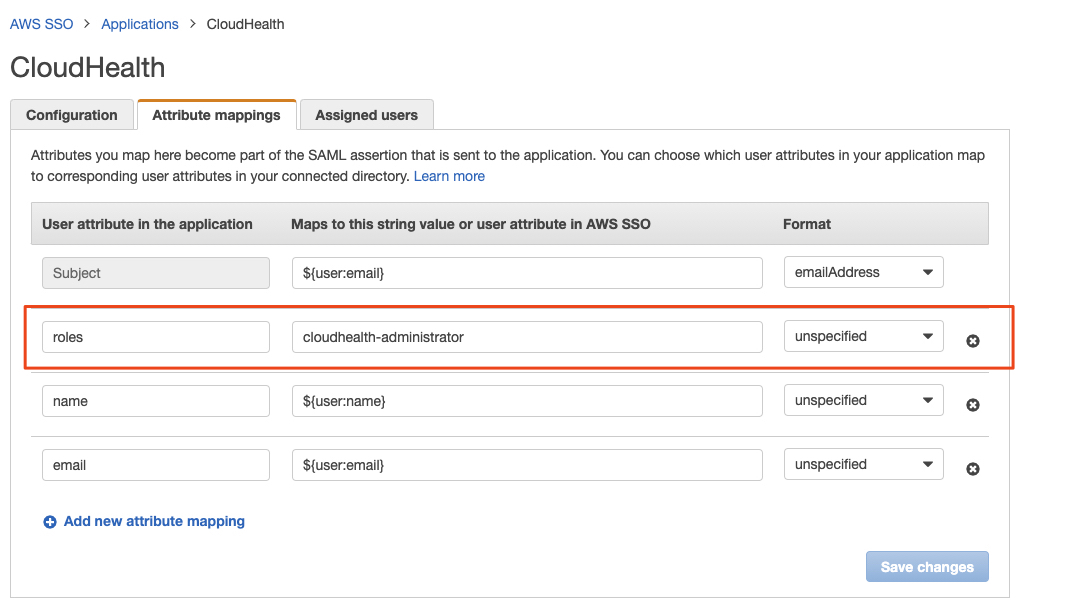
Task: Click the Save changes button
Action: click(927, 567)
